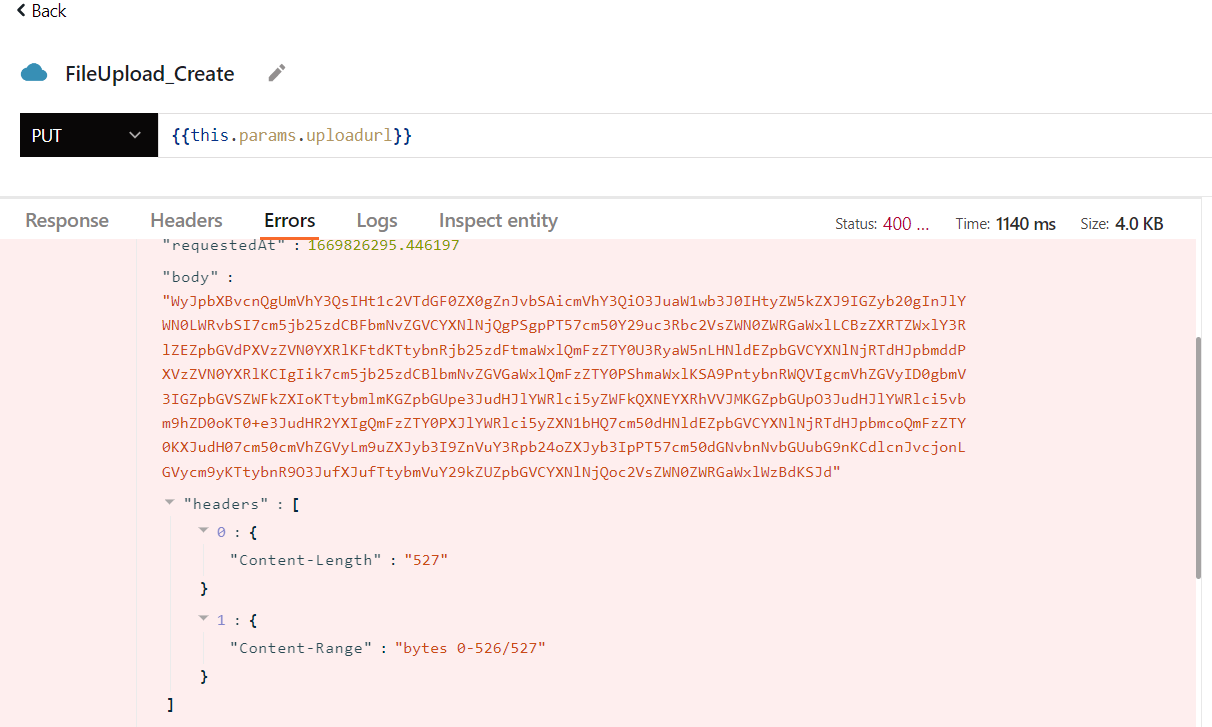Viewport: 1212px width, 727px height.
Task: Click the pencil edit icon beside FileUpload_Create
Action: (276, 73)
